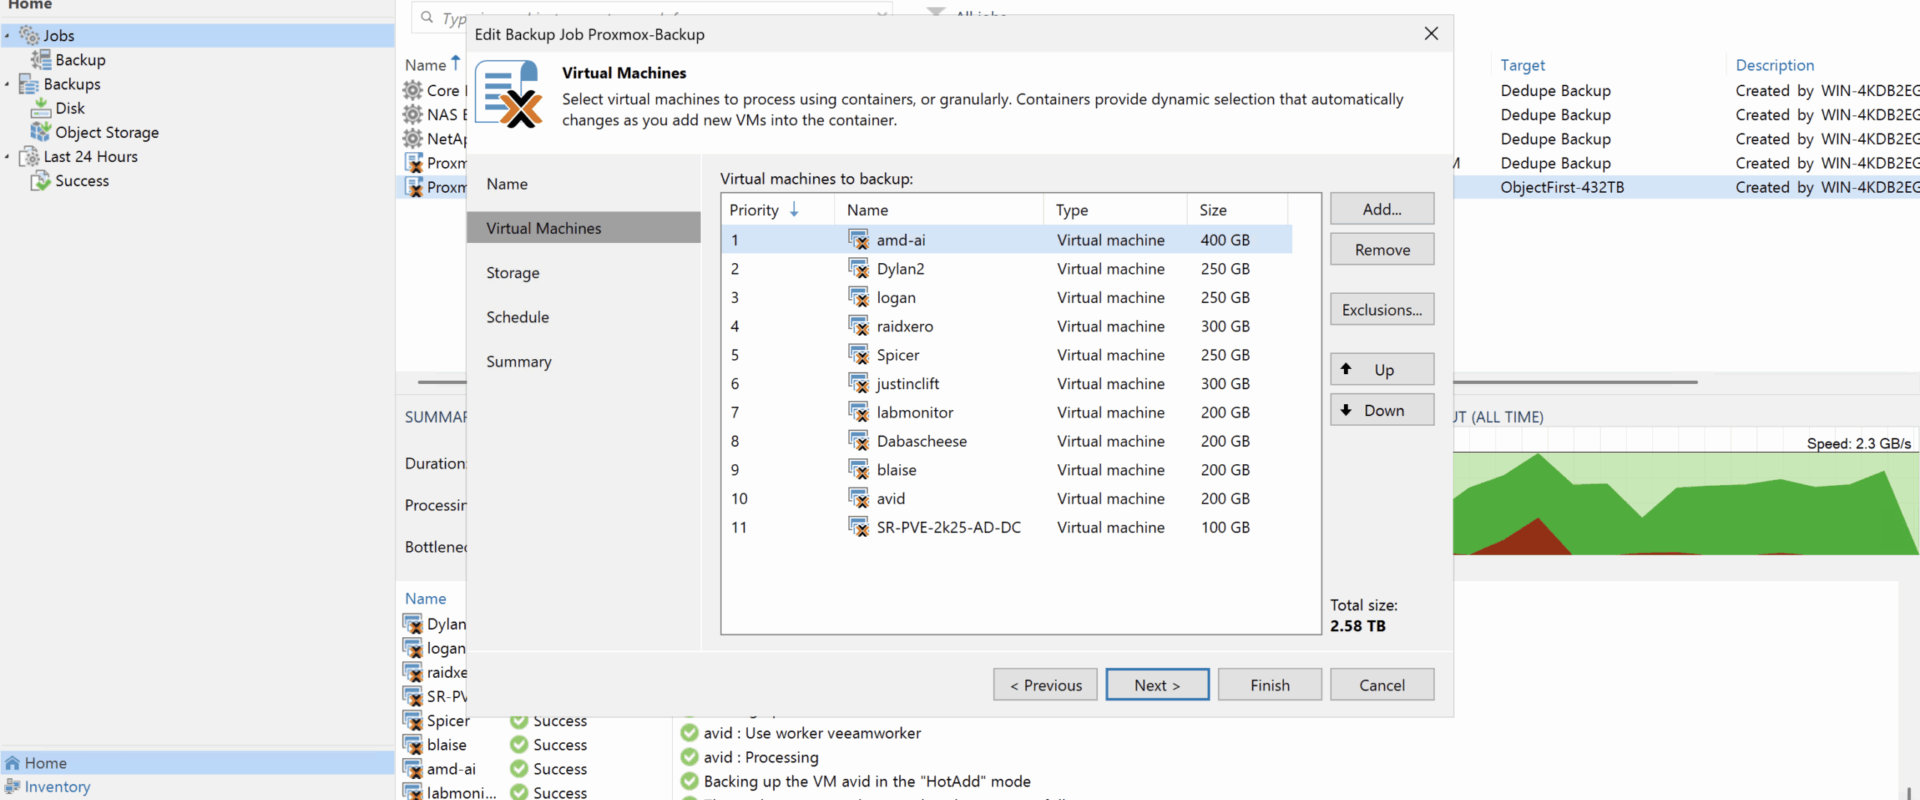Close the Edit Backup Job dialog
Image resolution: width=1920 pixels, height=800 pixels.
1431,34
